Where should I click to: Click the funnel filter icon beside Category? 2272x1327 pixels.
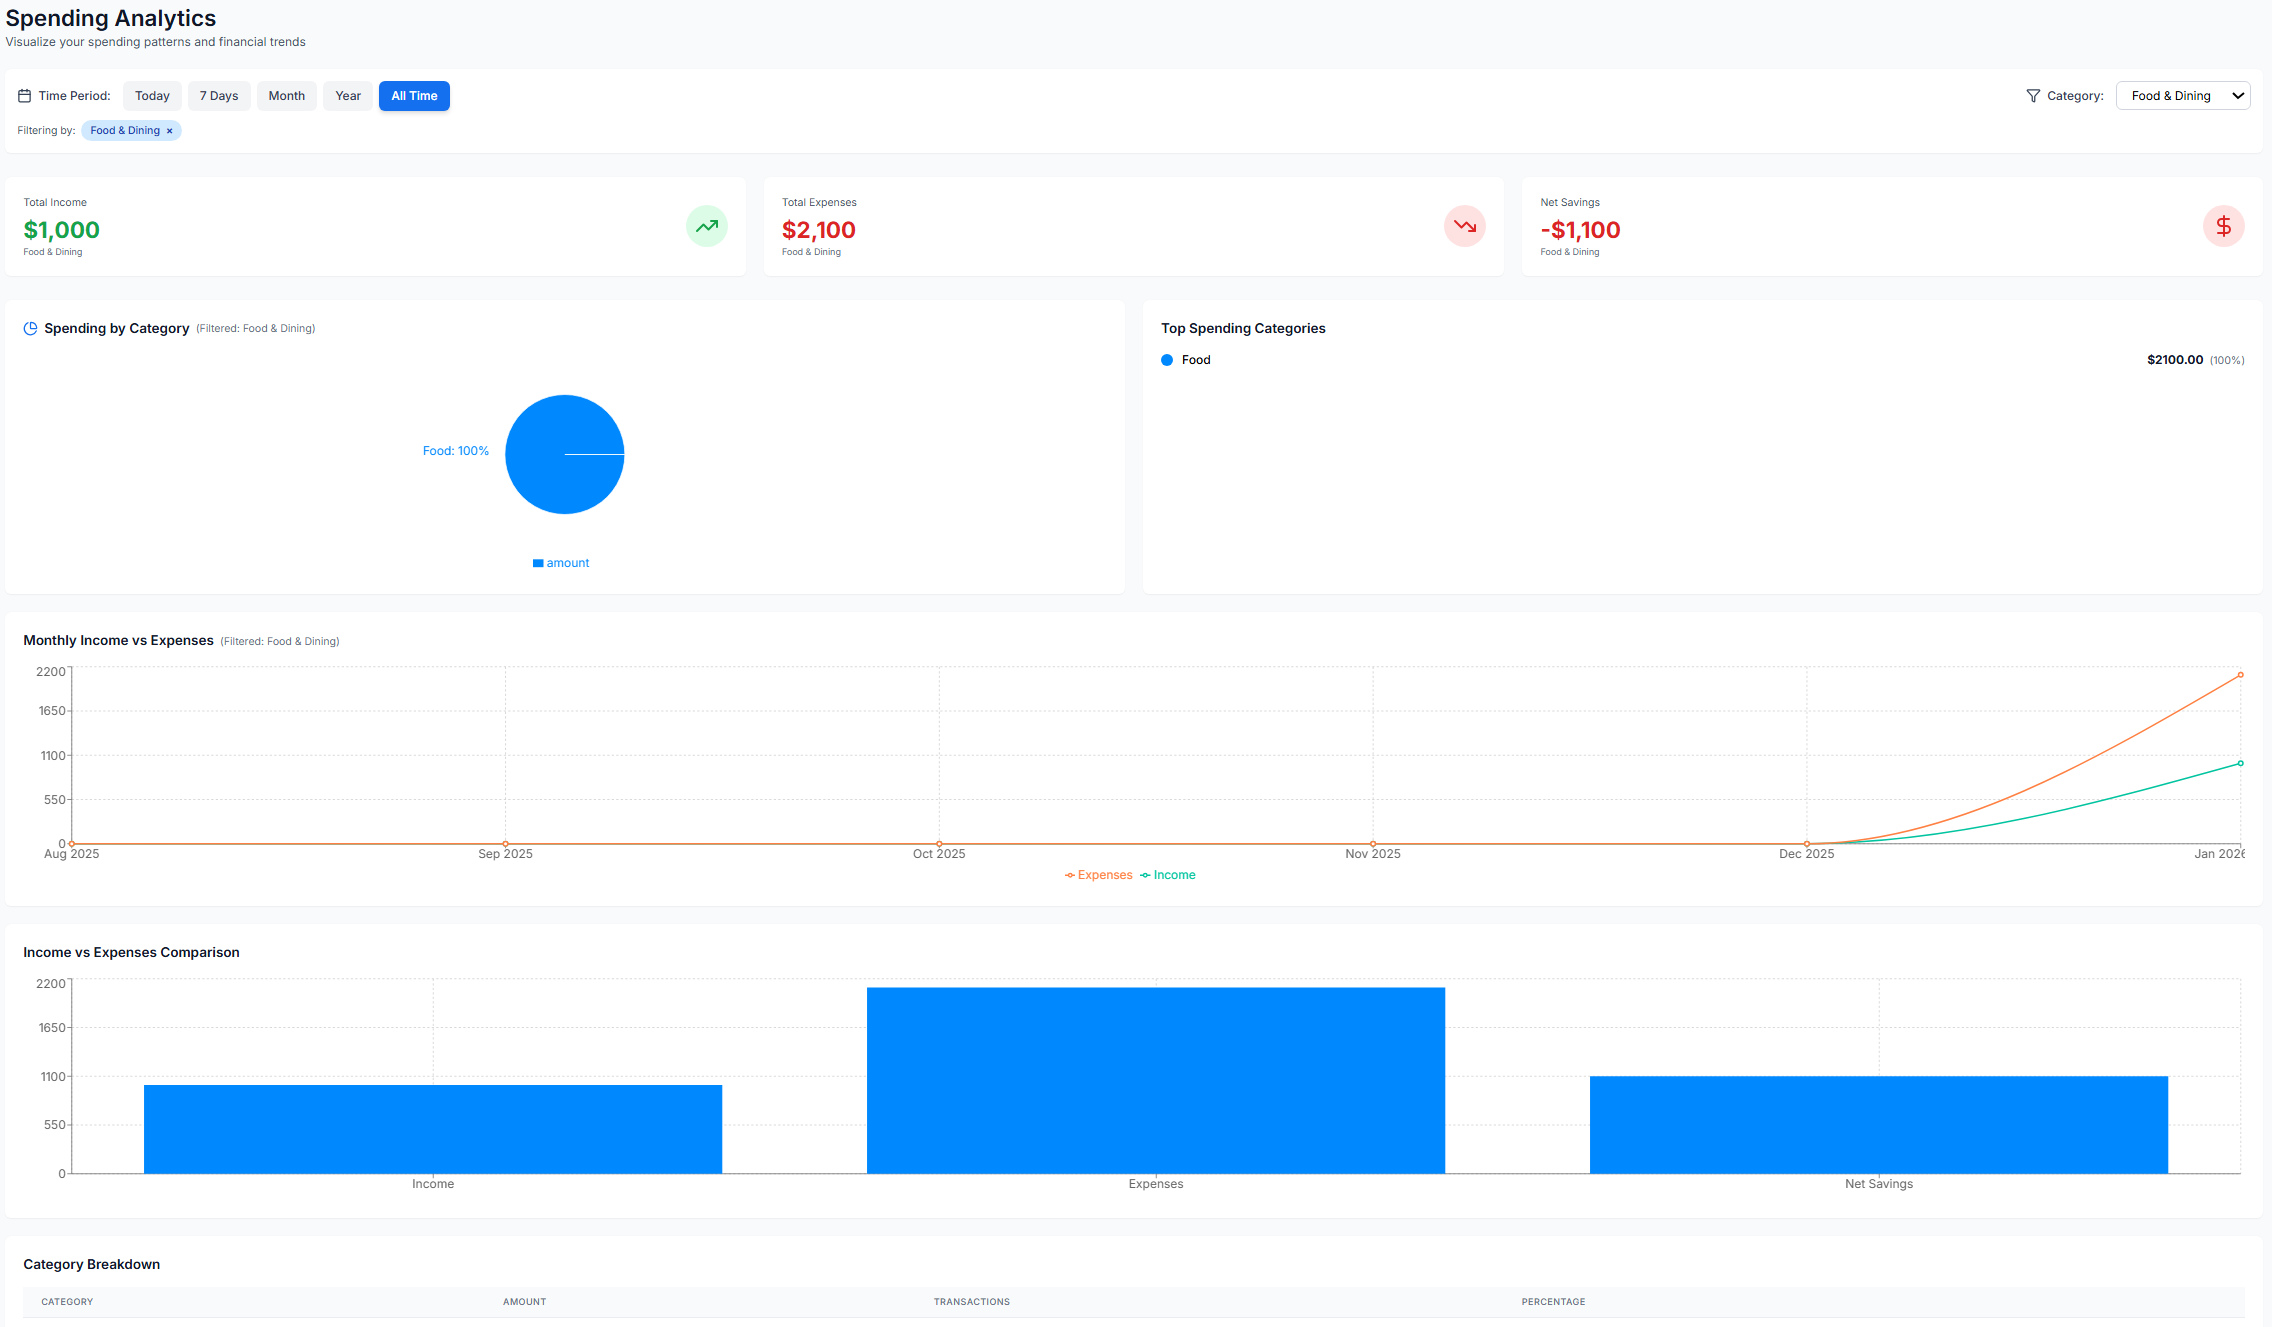coord(2033,96)
